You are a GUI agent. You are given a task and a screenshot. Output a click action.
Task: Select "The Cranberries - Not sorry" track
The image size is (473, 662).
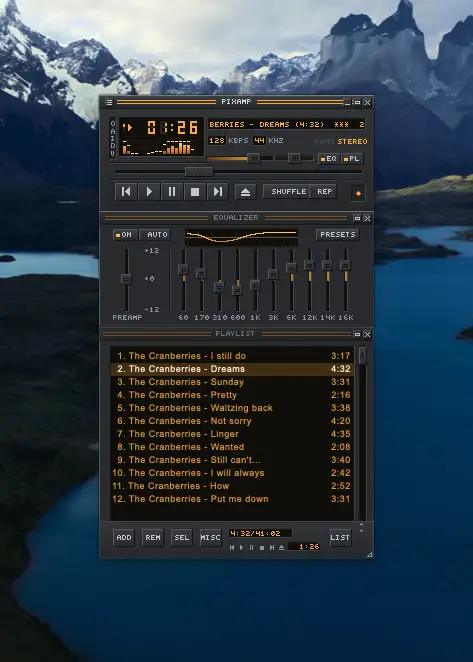(x=232, y=421)
